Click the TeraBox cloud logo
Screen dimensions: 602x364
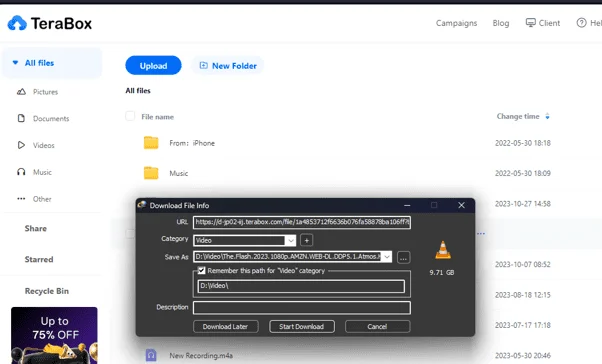[x=17, y=23]
